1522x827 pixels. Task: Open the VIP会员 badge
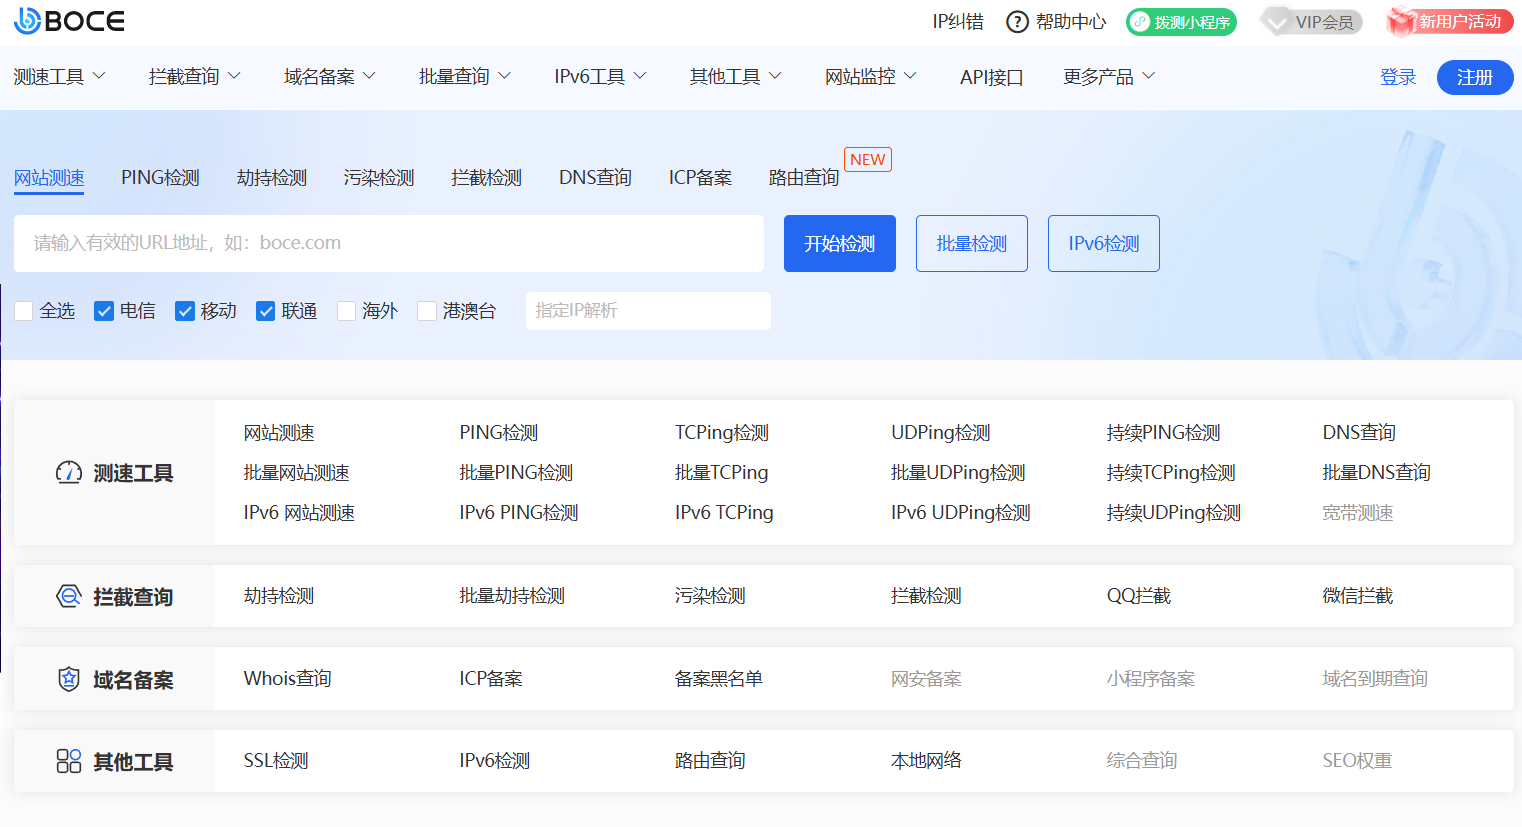click(1312, 22)
